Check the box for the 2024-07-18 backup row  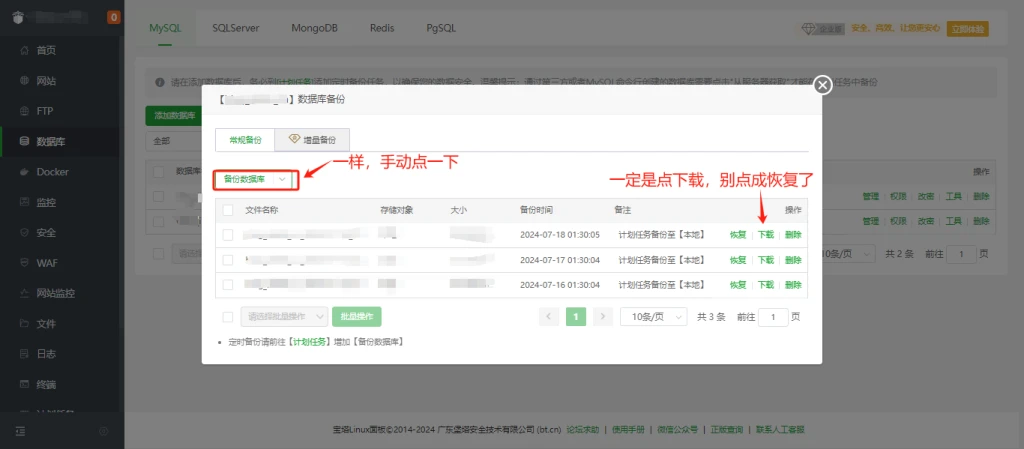click(228, 235)
